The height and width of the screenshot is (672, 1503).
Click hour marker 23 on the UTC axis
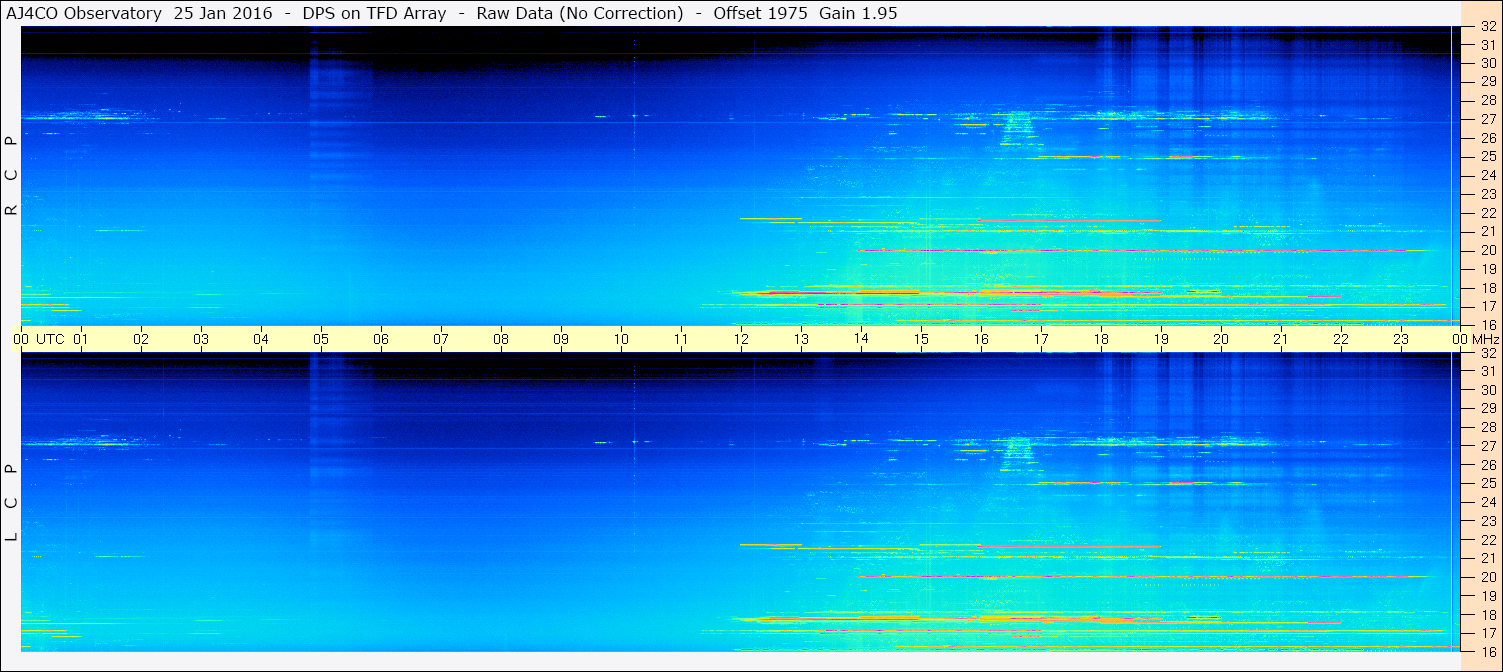pos(1401,339)
